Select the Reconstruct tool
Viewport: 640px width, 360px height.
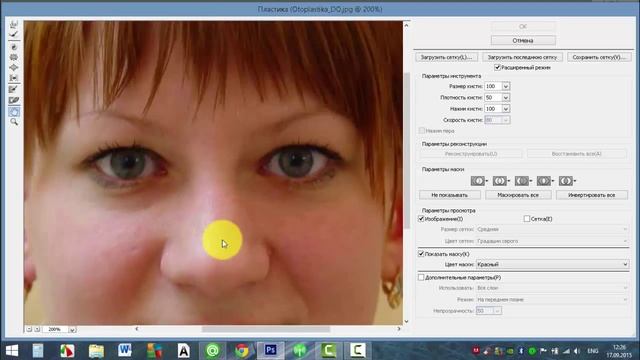pyautogui.click(x=14, y=35)
